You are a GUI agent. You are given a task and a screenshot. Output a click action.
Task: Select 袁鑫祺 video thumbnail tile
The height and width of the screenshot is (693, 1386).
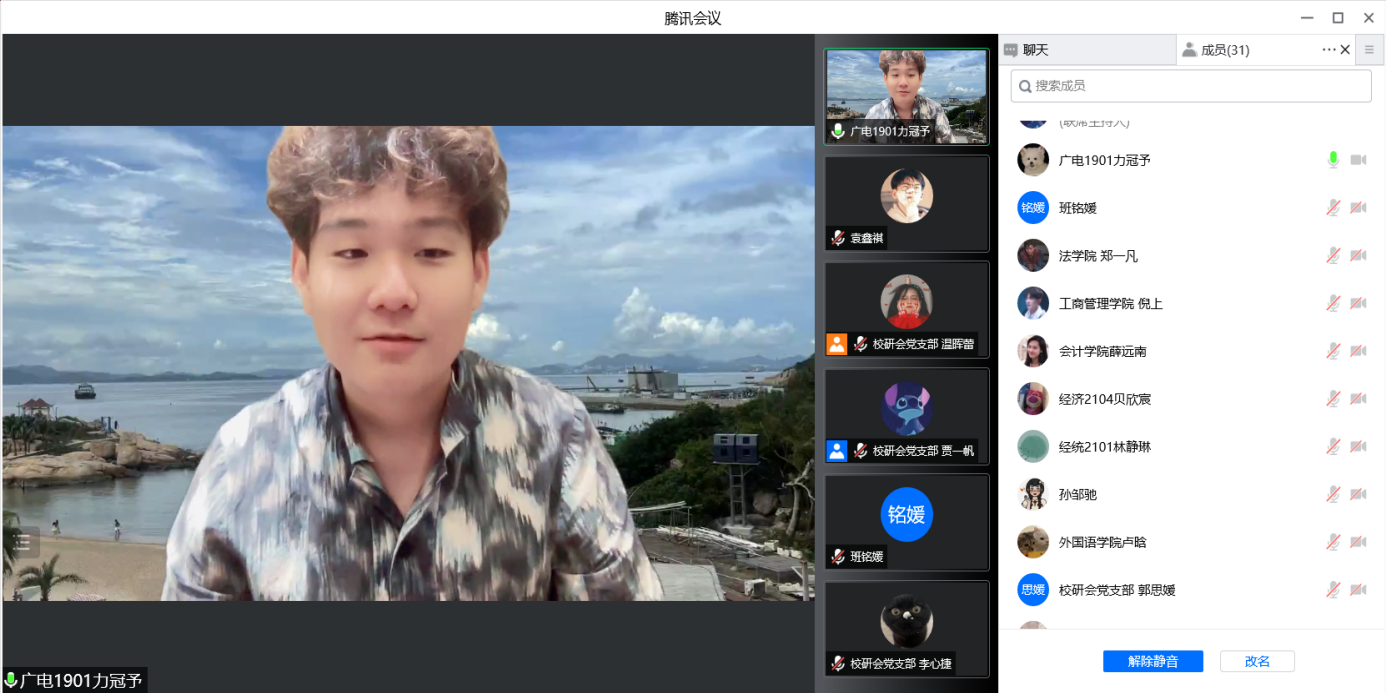pyautogui.click(x=906, y=203)
